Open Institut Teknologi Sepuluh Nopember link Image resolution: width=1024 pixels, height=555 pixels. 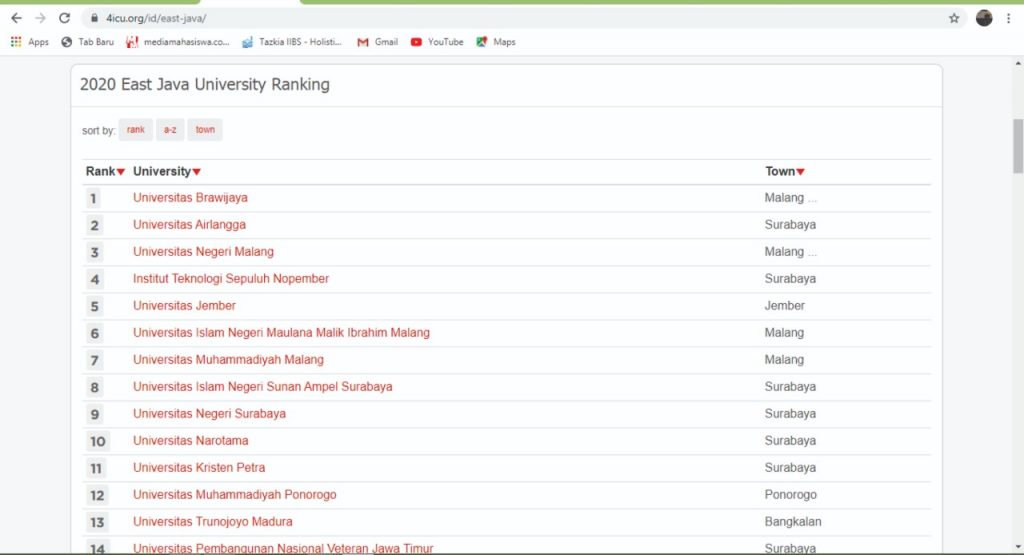[x=231, y=279]
